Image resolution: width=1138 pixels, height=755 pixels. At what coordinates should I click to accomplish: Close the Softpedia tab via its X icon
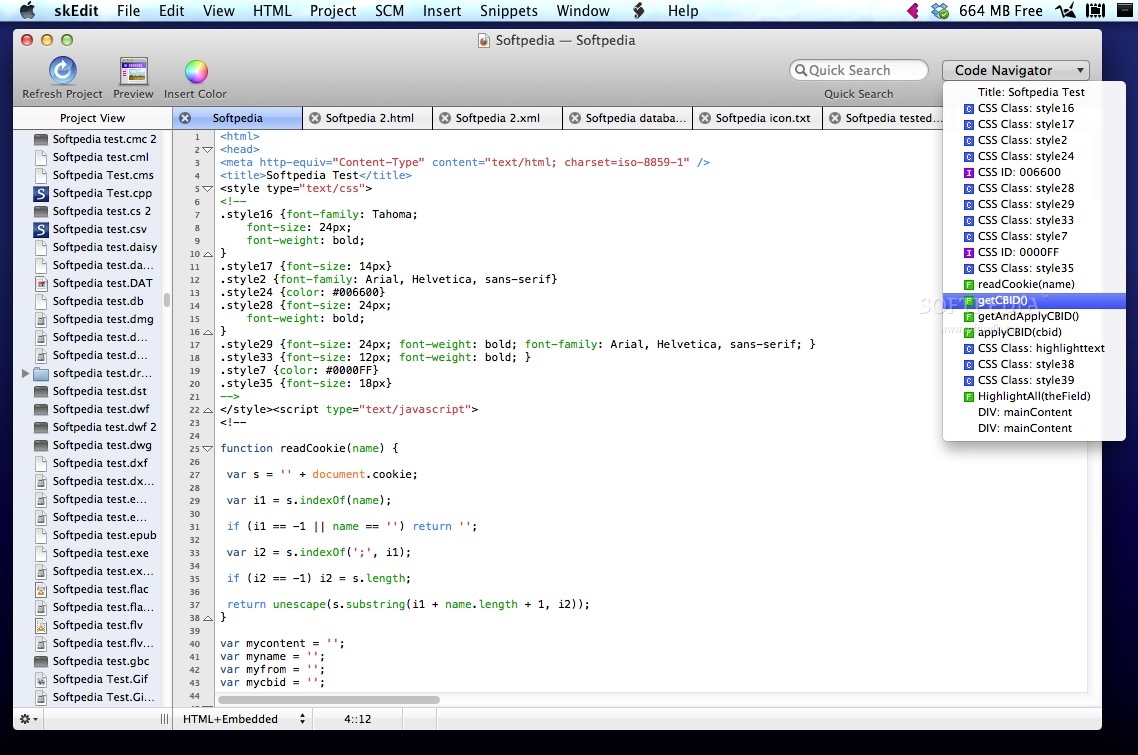tap(185, 118)
